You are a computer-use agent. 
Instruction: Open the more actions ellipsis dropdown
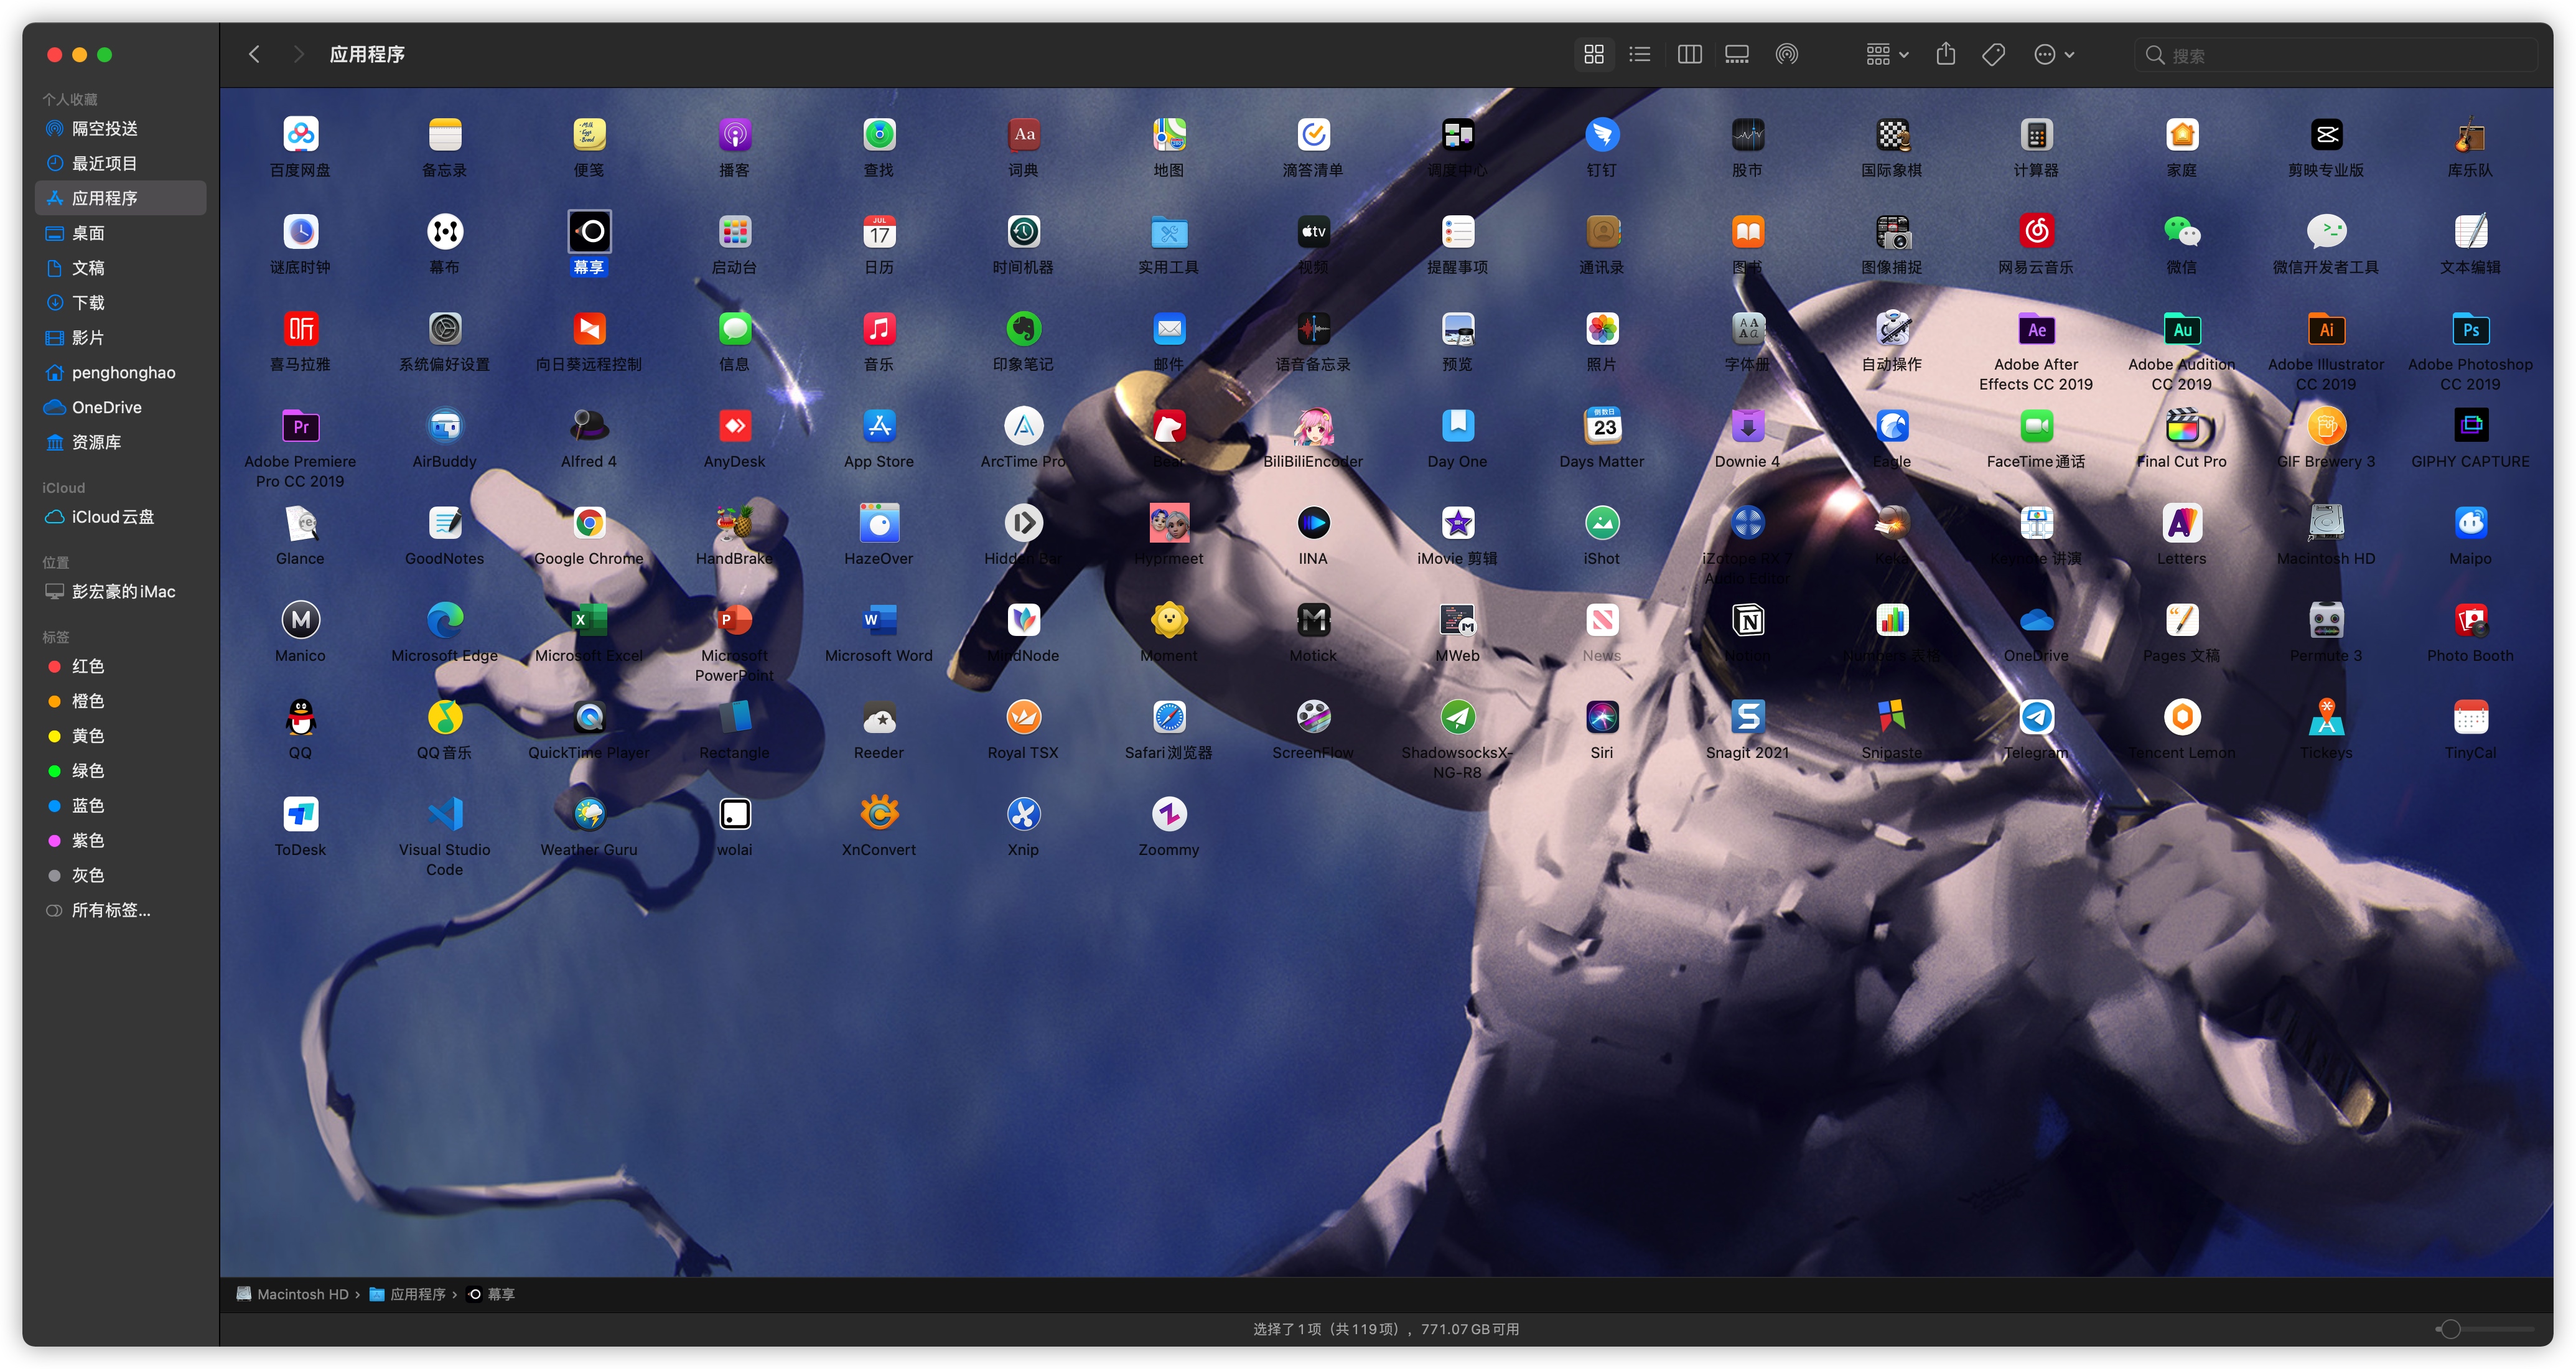pyautogui.click(x=2054, y=54)
